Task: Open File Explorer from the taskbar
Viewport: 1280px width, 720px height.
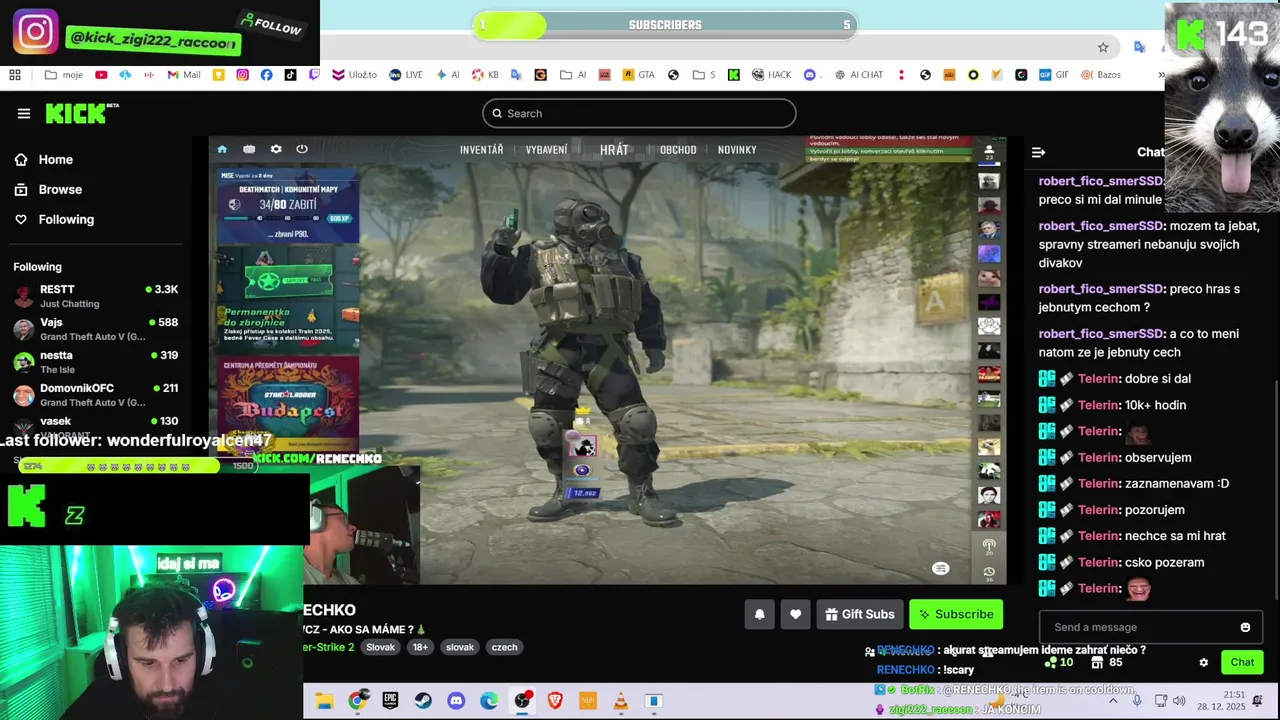Action: [324, 701]
